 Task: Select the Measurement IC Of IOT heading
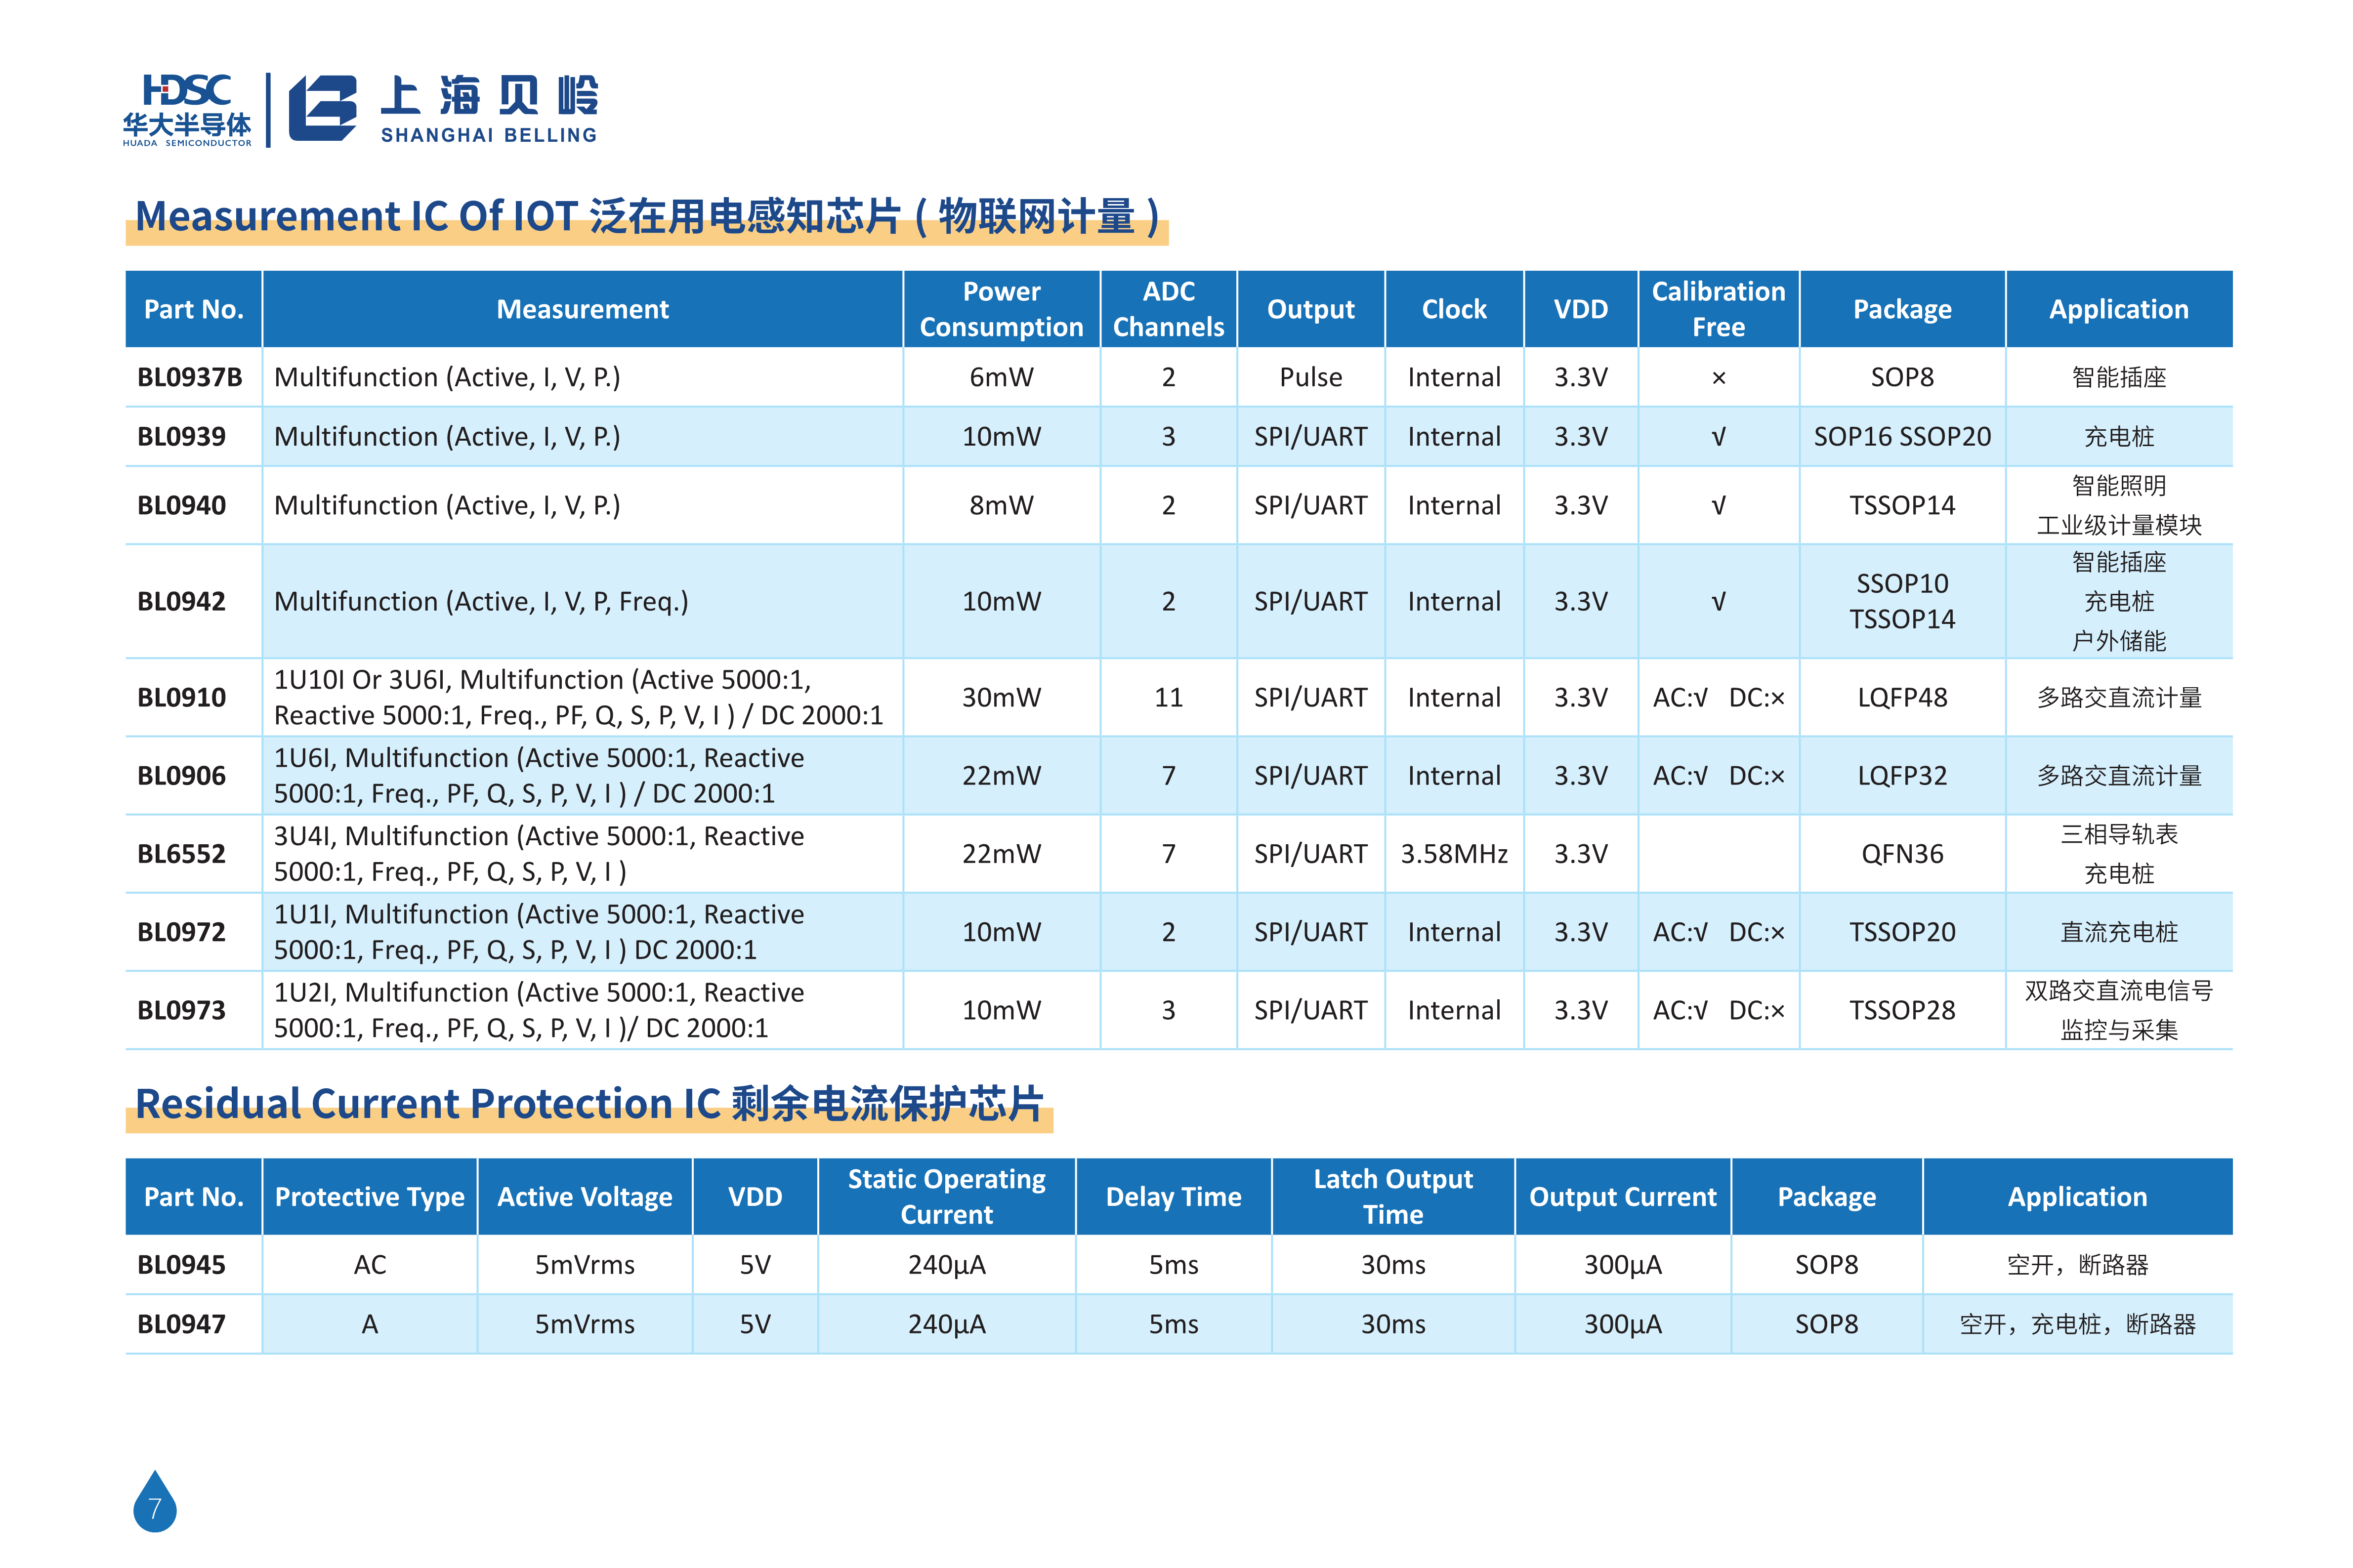click(647, 216)
